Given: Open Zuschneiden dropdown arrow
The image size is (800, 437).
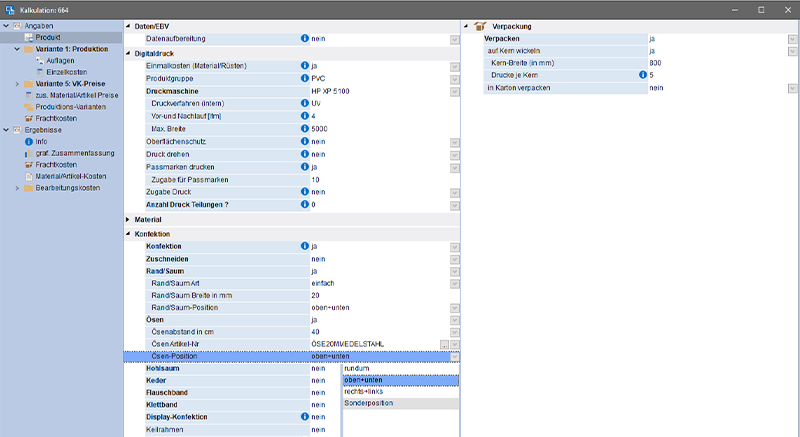Looking at the screenshot, I should tap(454, 260).
